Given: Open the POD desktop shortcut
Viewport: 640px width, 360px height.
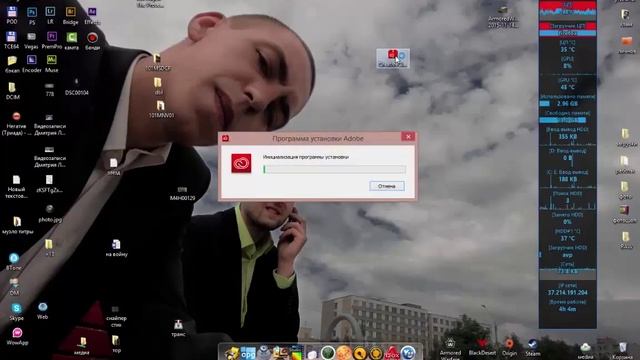Looking at the screenshot, I should point(12,15).
